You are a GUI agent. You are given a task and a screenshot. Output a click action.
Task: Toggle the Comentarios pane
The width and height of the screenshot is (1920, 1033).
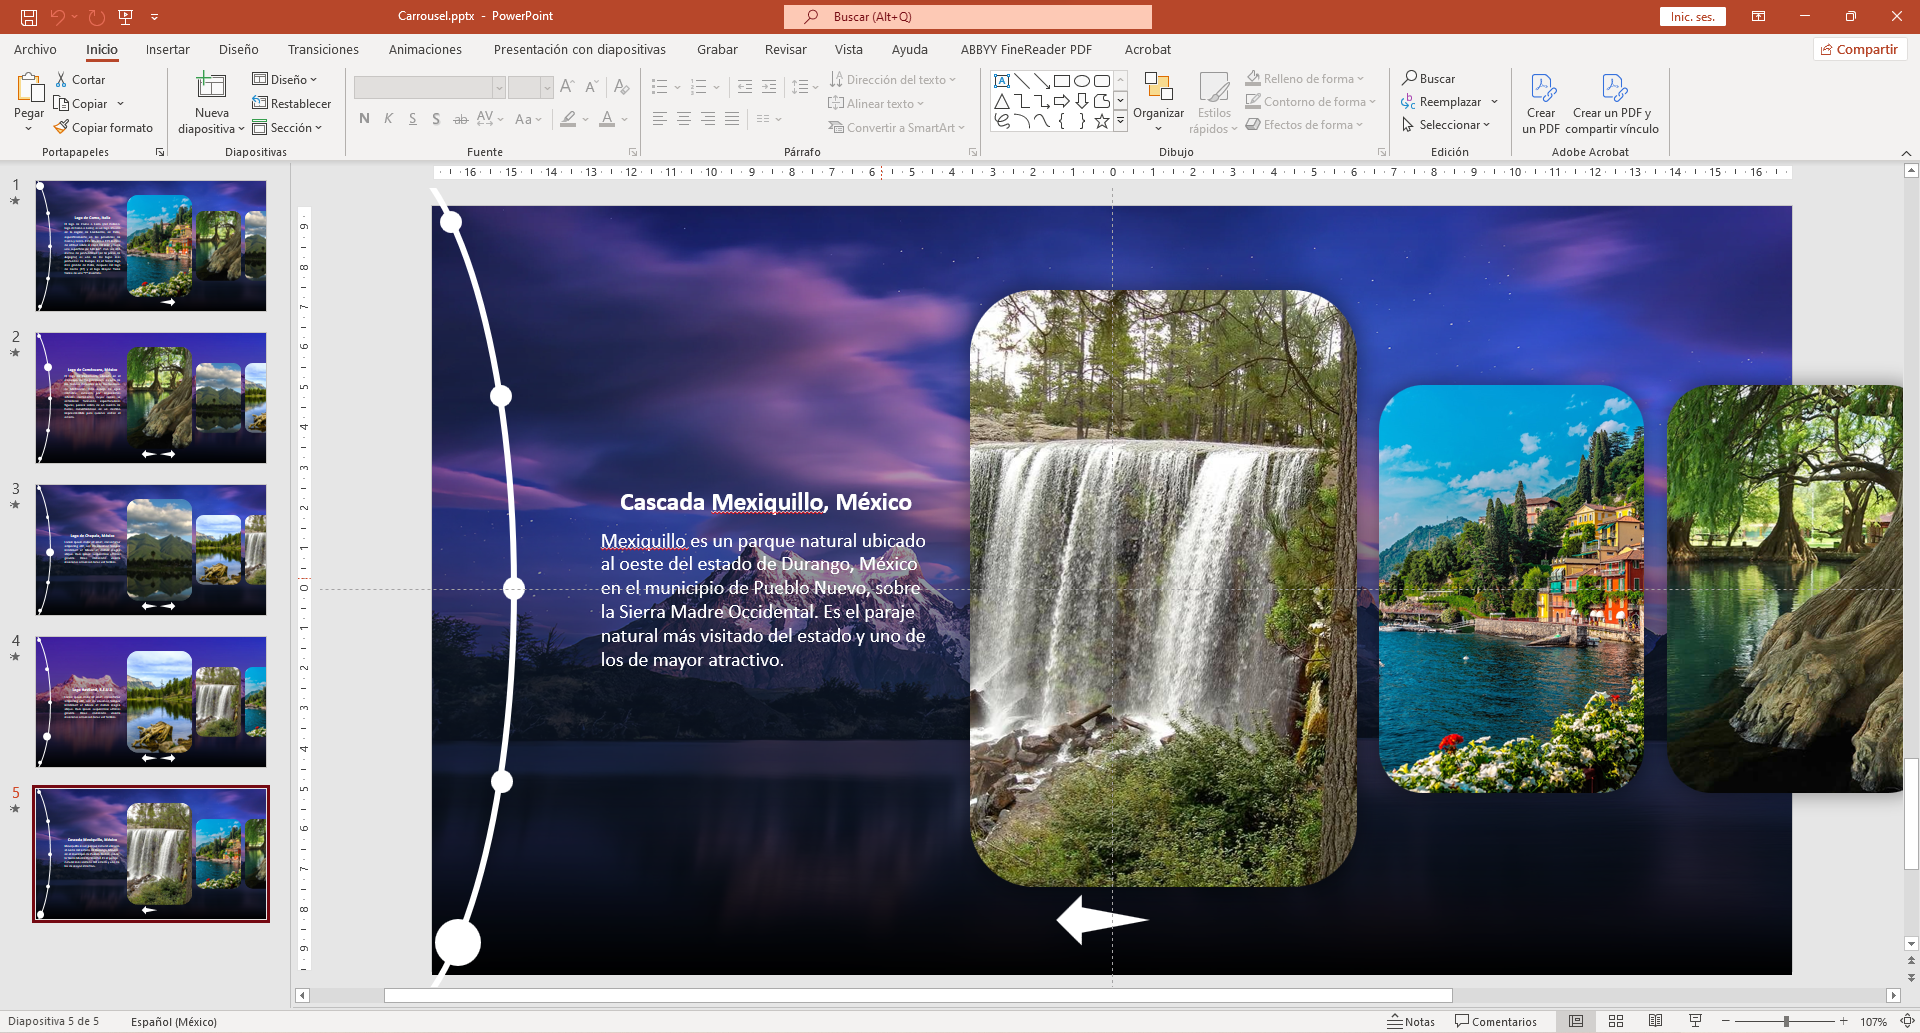pyautogui.click(x=1496, y=1021)
